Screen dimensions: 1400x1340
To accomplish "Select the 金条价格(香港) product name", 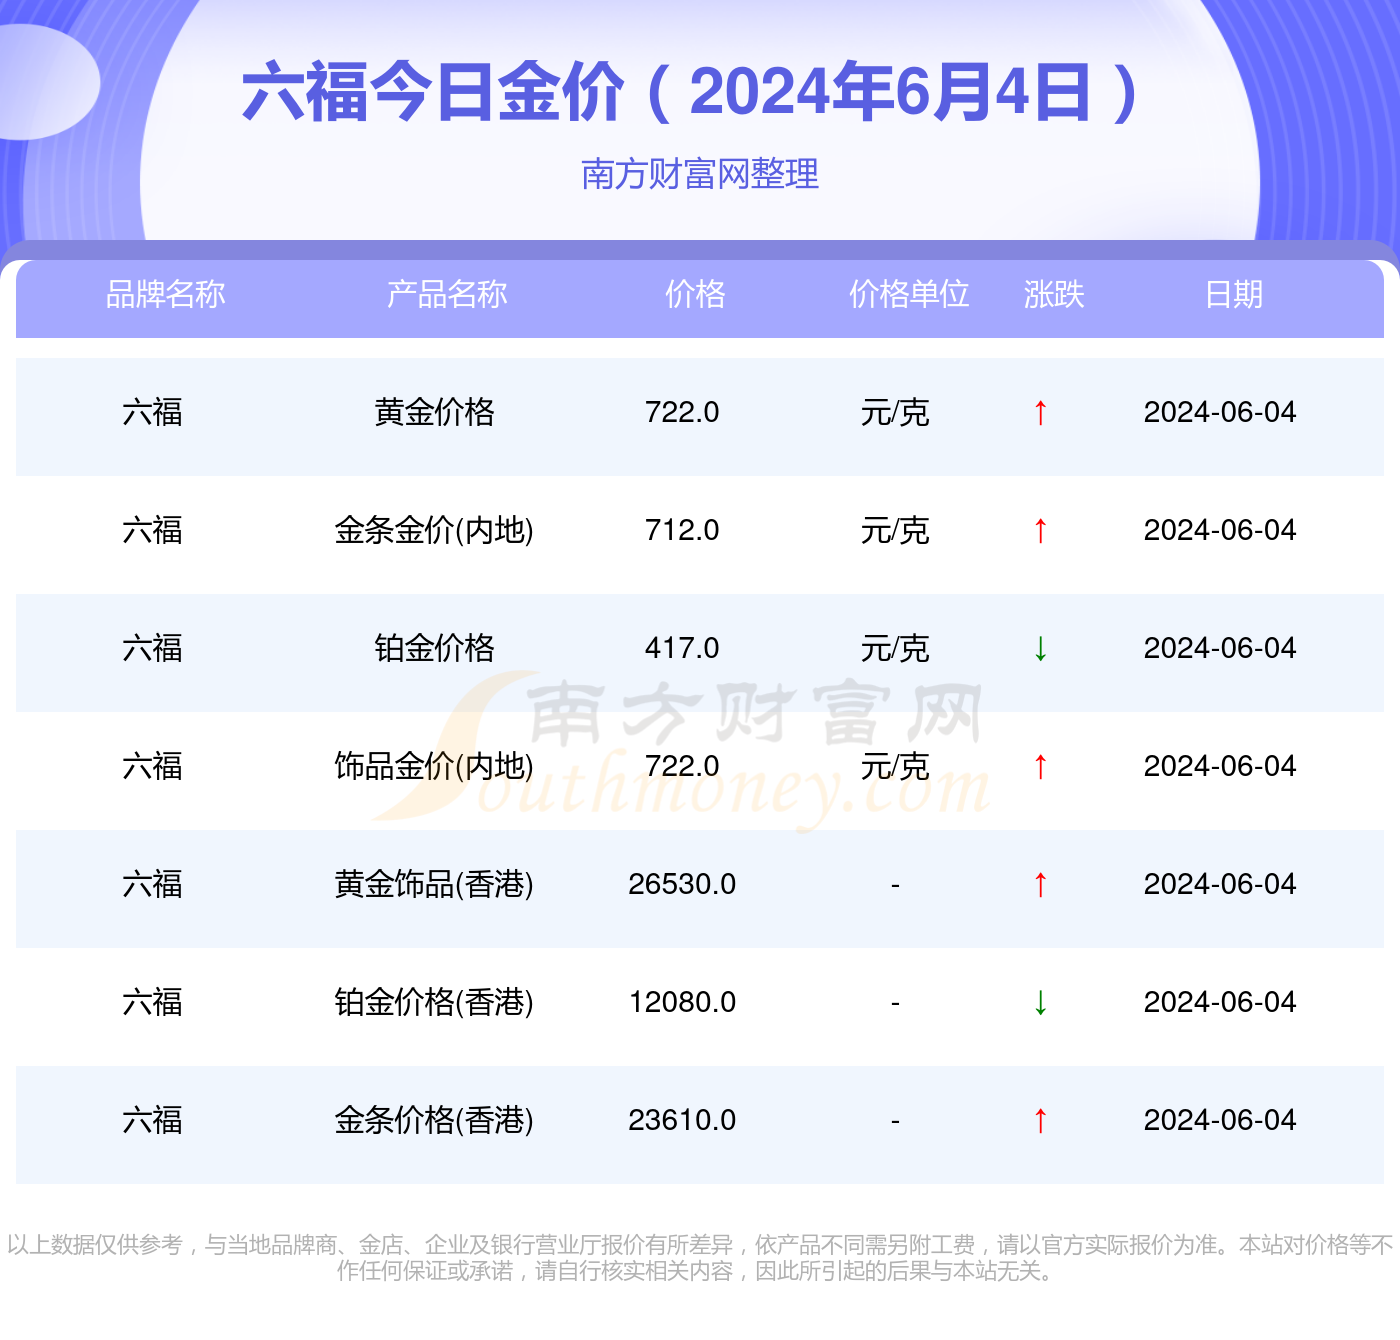I will (x=434, y=1121).
